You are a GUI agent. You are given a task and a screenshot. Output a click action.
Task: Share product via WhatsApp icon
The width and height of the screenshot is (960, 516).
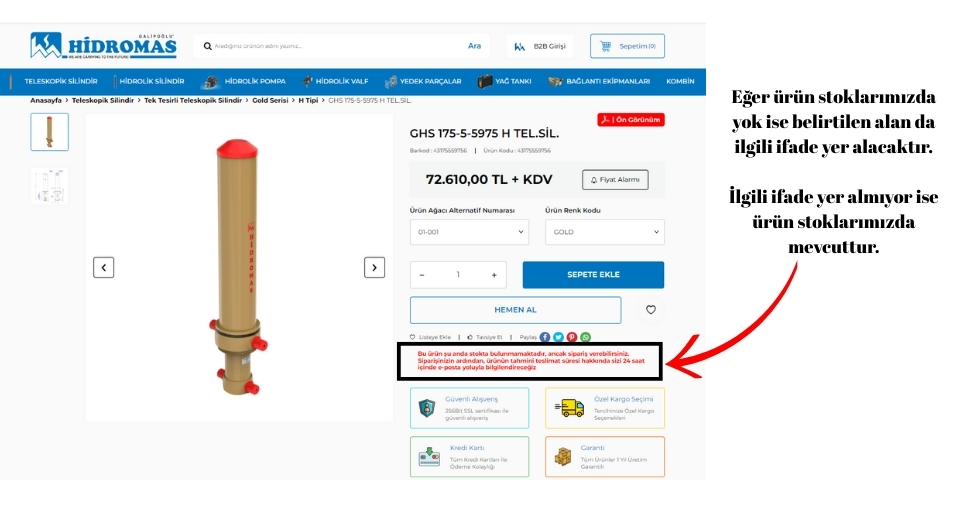[586, 337]
